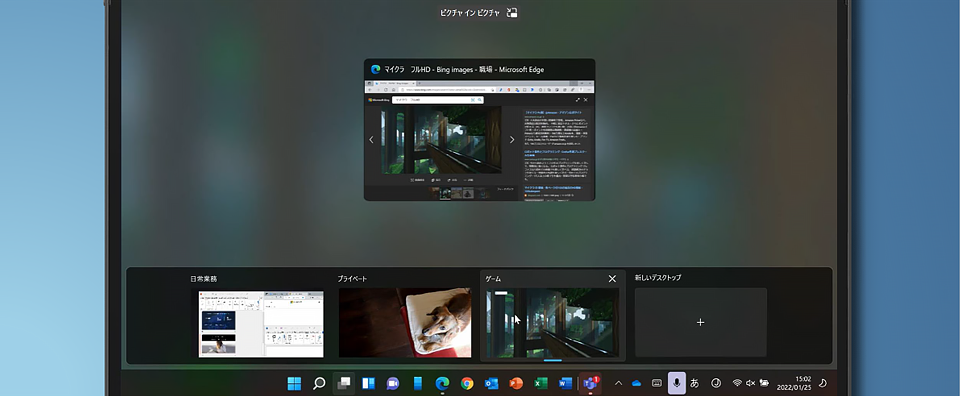Click the muted volume tray icon
Viewport: 960px width, 396px height.
click(x=751, y=384)
